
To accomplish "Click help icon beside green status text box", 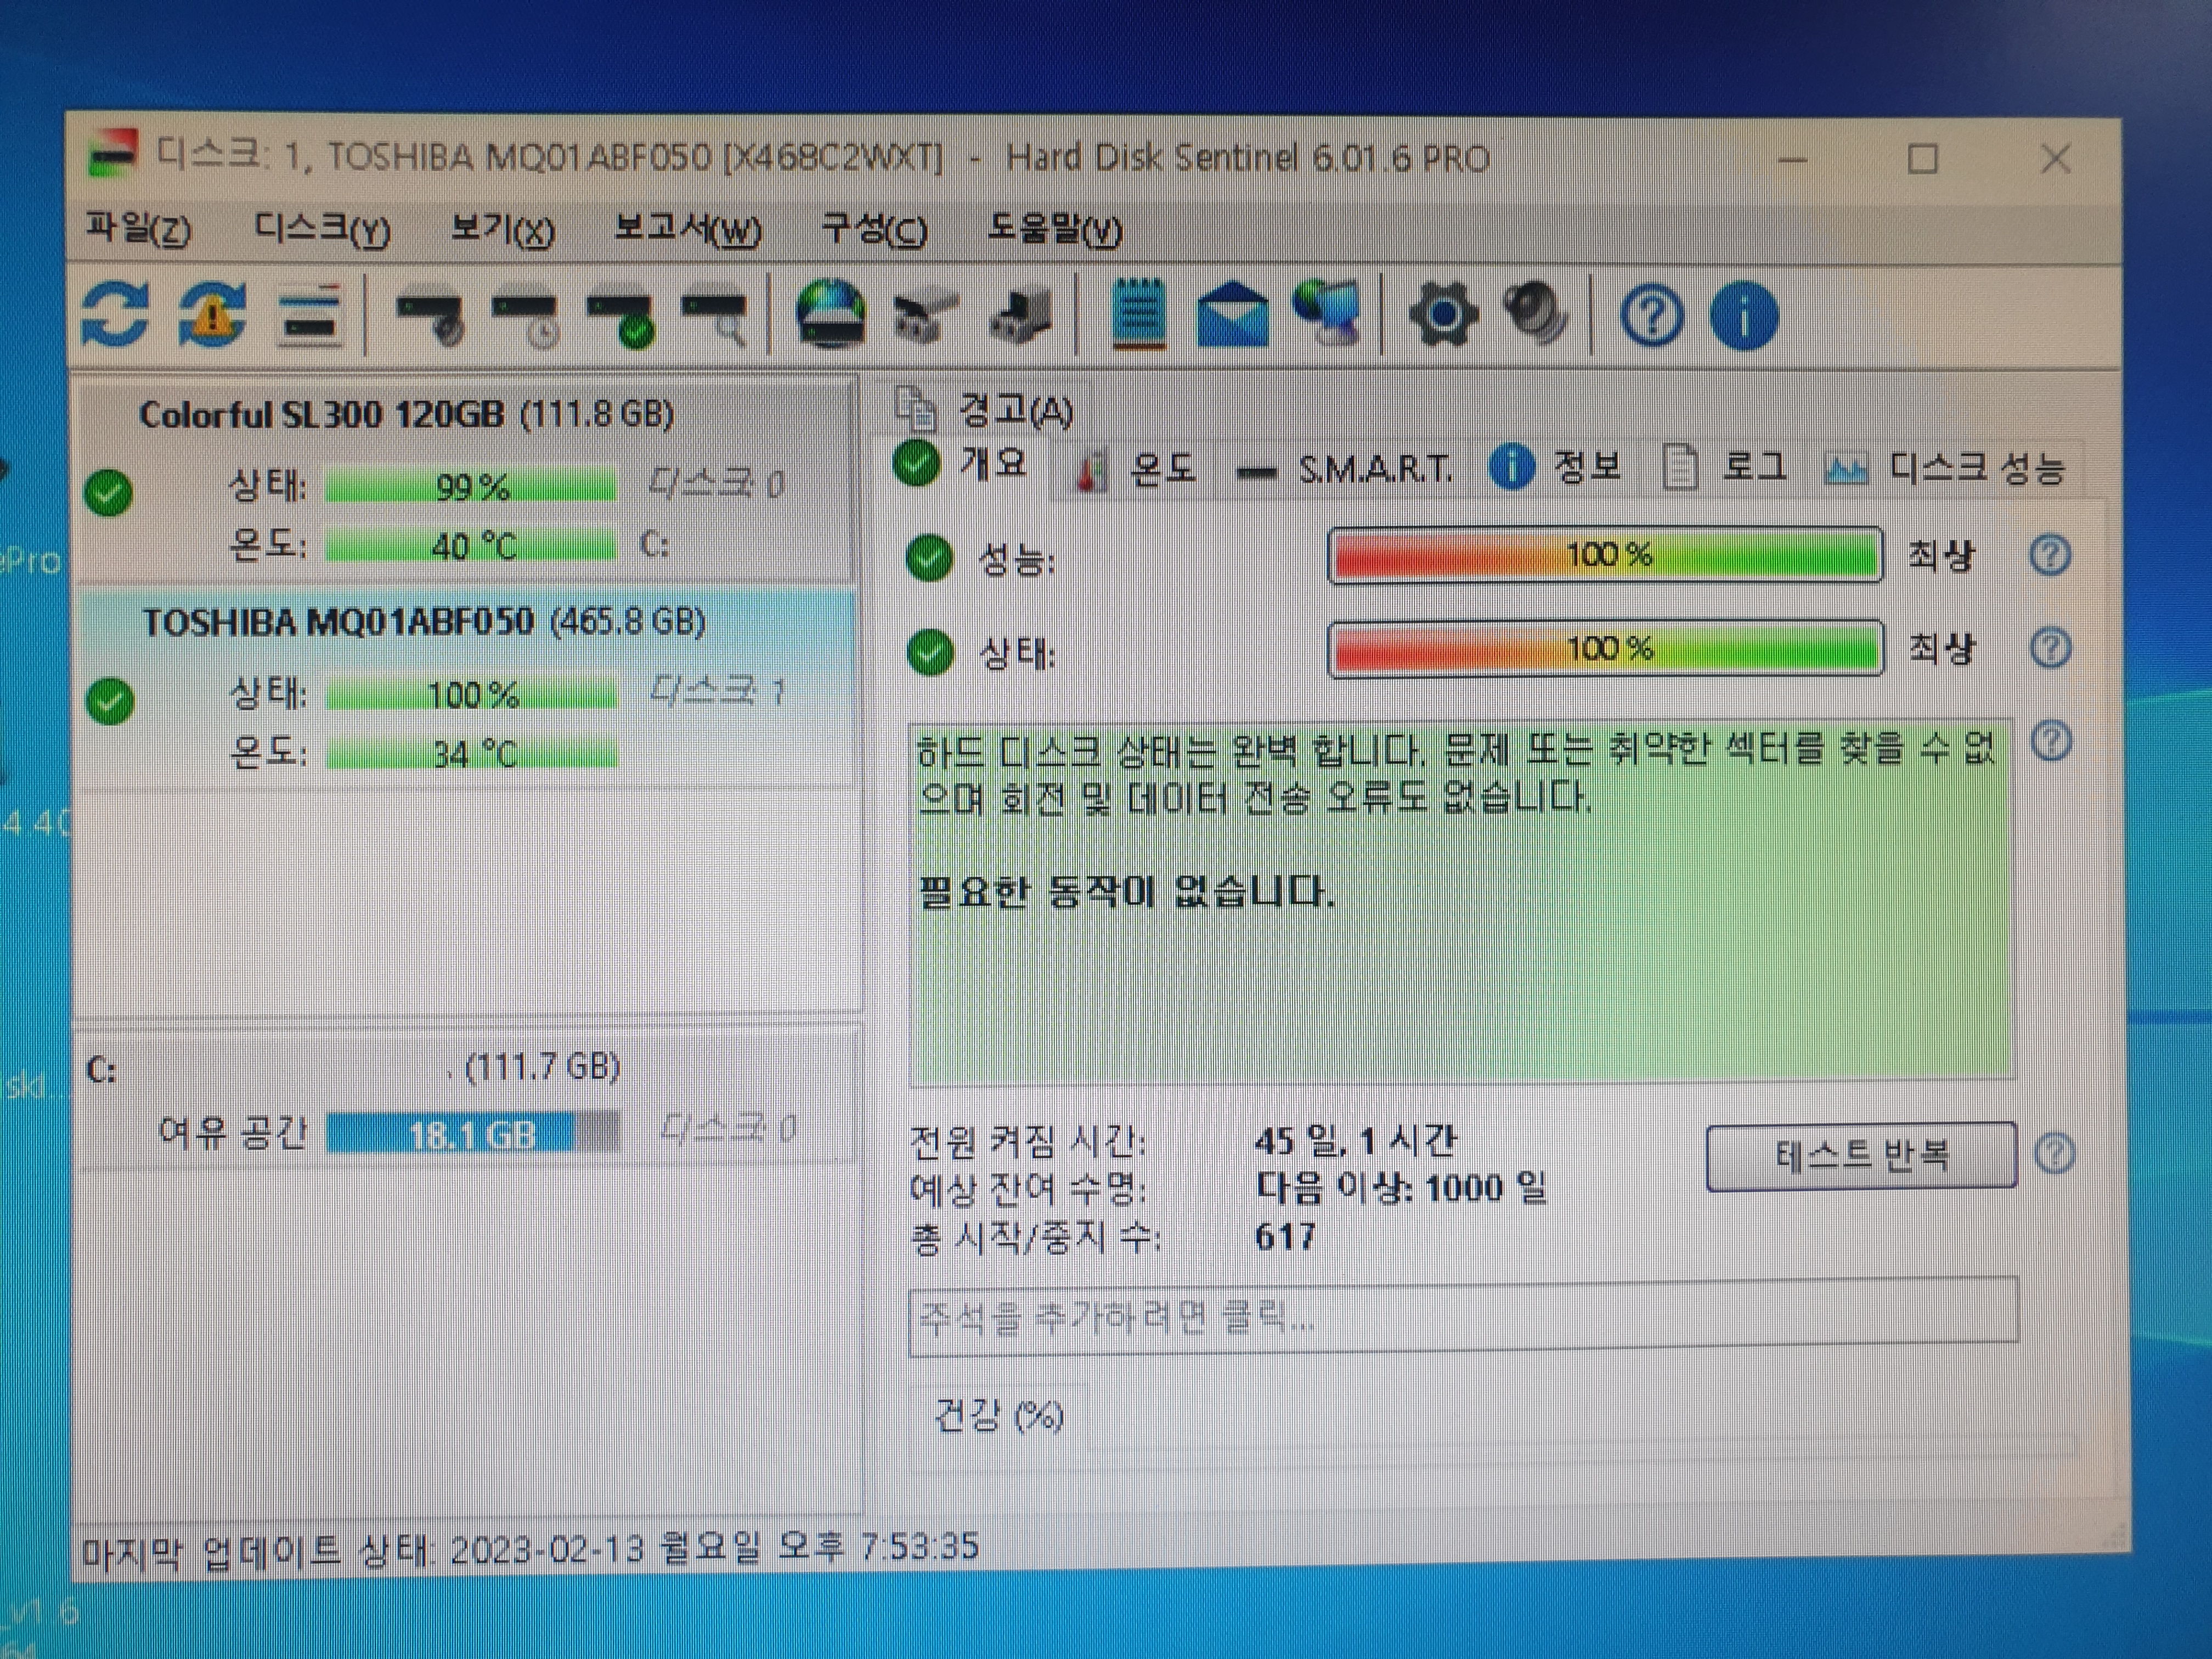I will (x=2052, y=742).
